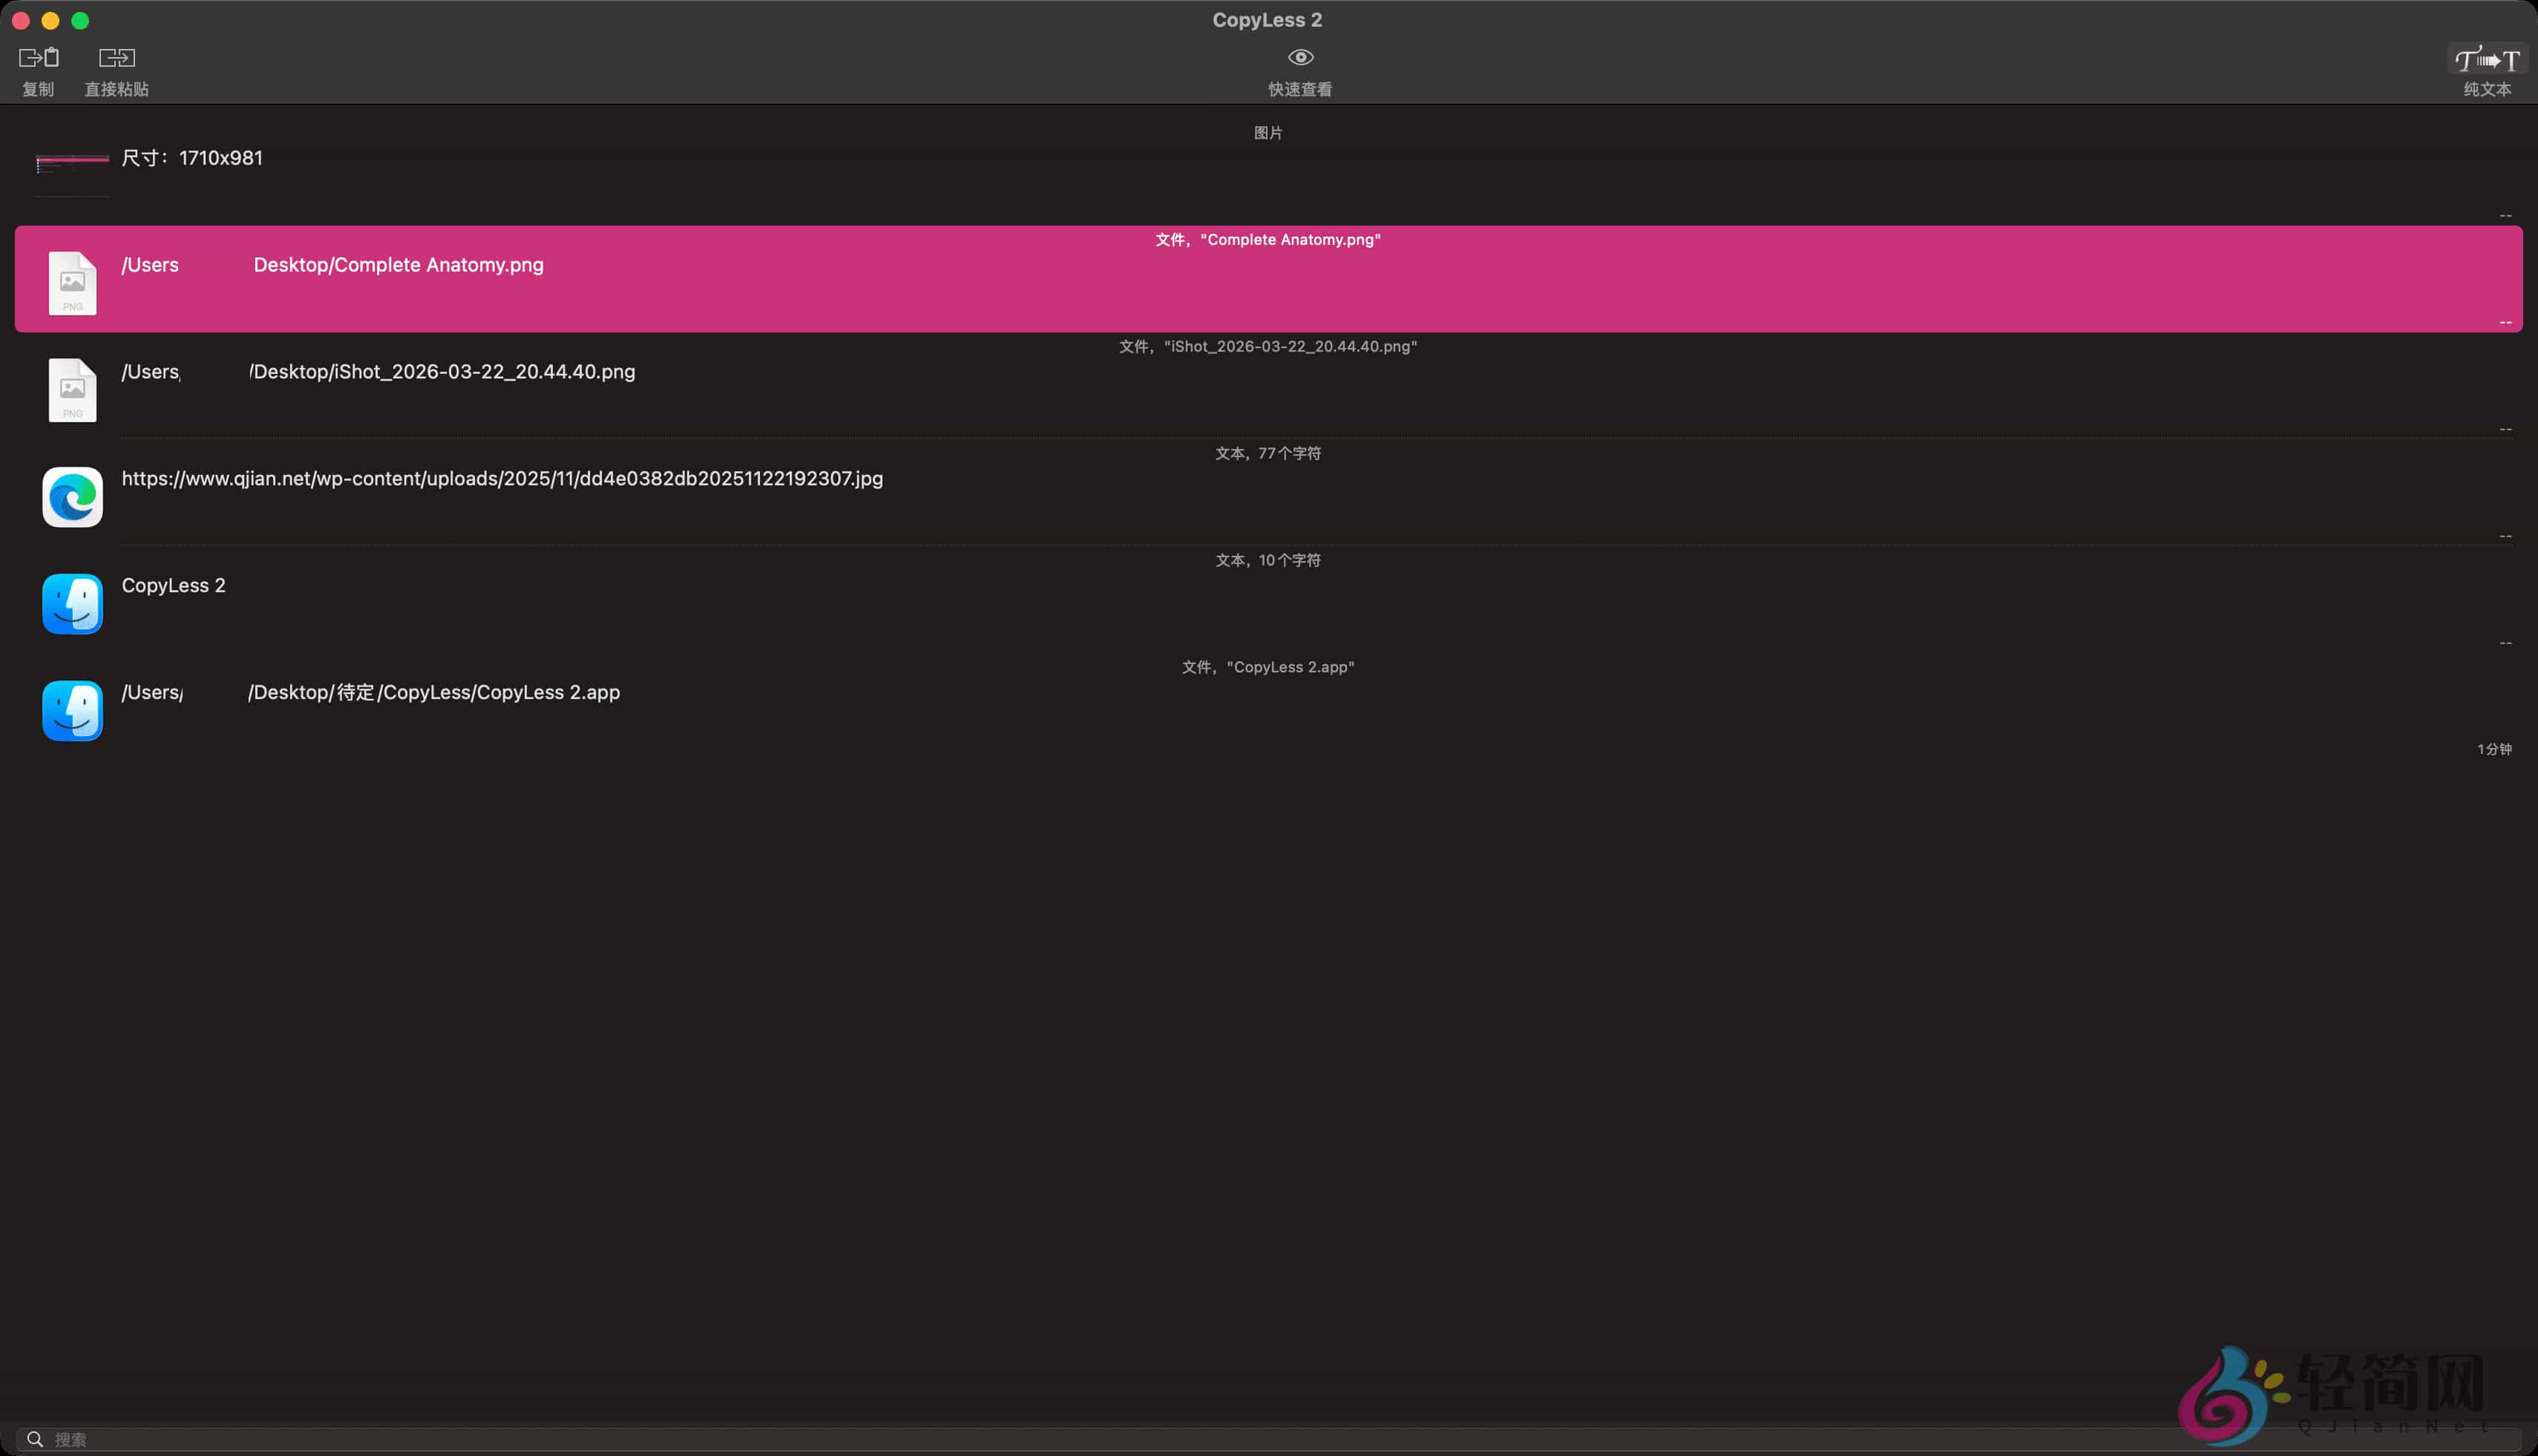Click the Finder icon beside CopyLess 2 text
This screenshot has width=2538, height=1456.
coord(72,604)
